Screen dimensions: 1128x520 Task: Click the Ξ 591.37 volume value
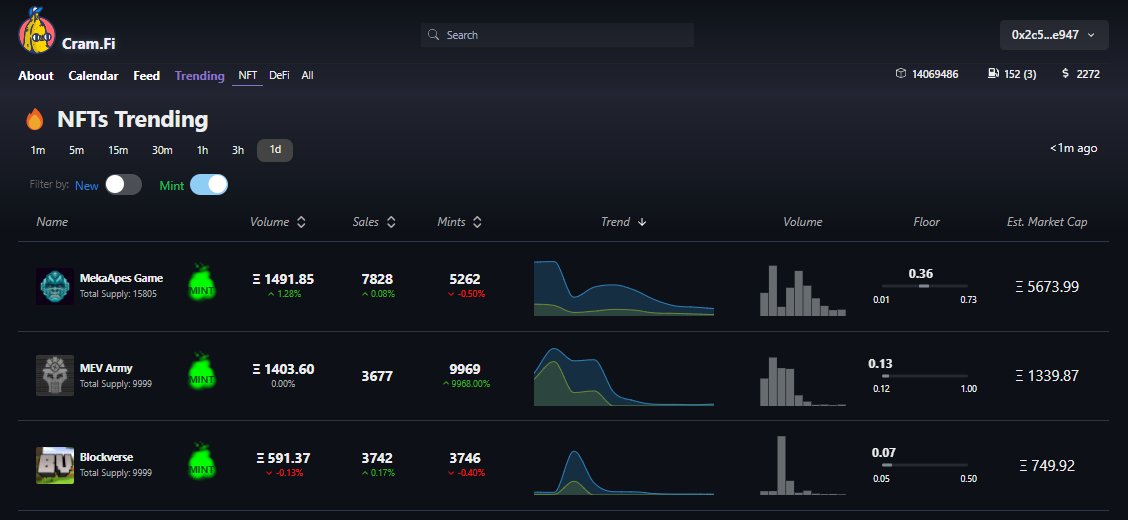coord(283,458)
